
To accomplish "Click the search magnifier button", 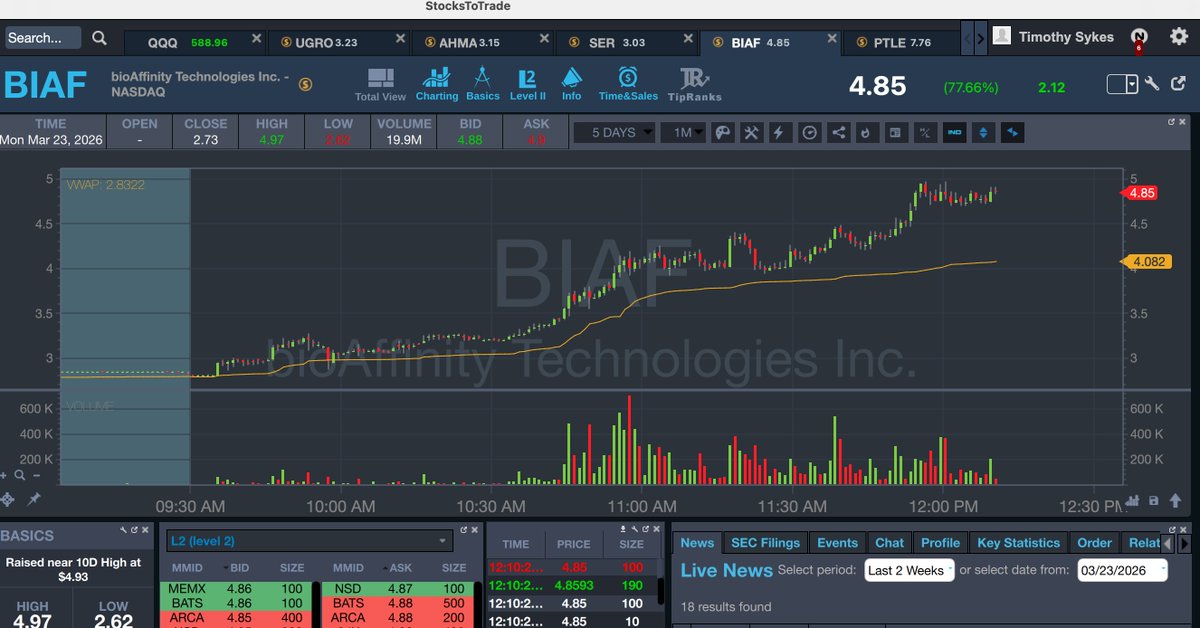I will pyautogui.click(x=98, y=37).
